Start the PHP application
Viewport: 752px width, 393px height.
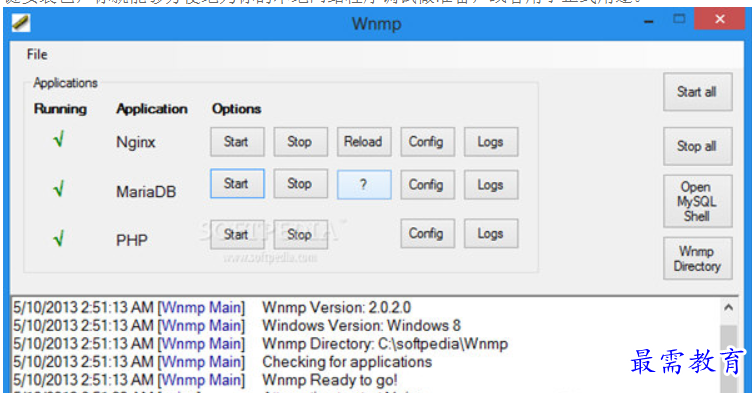click(x=237, y=235)
